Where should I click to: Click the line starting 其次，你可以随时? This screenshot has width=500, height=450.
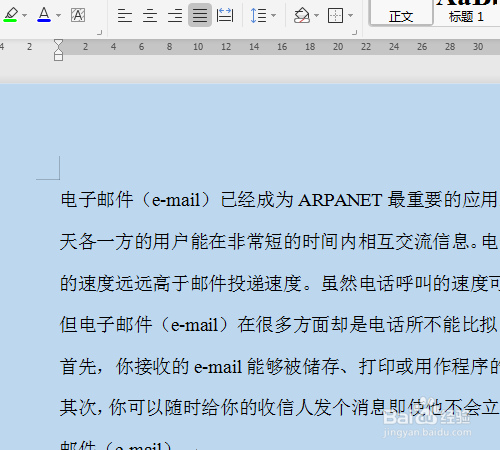279,408
